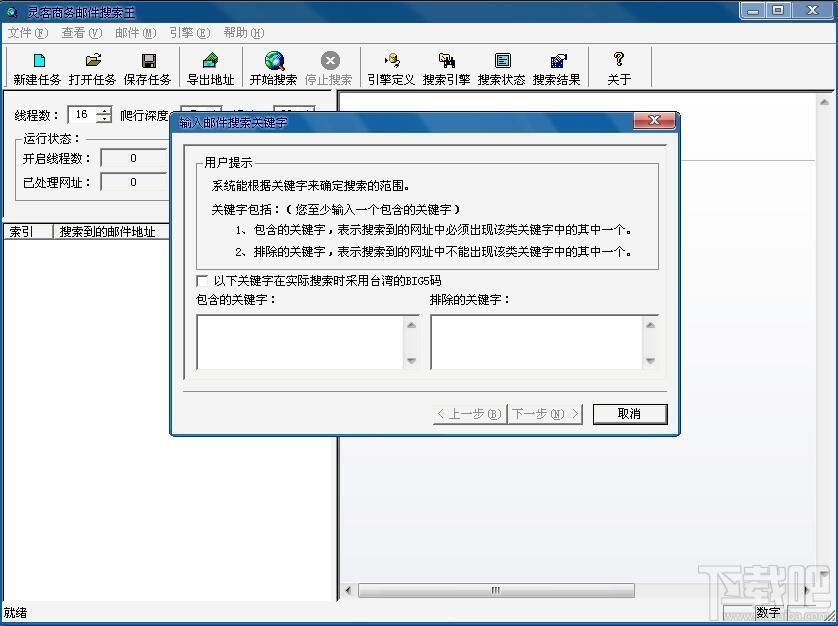The width and height of the screenshot is (838, 626).
Task: Click the 搜索引擎 (Search Engine) toolbar icon
Action: [446, 68]
